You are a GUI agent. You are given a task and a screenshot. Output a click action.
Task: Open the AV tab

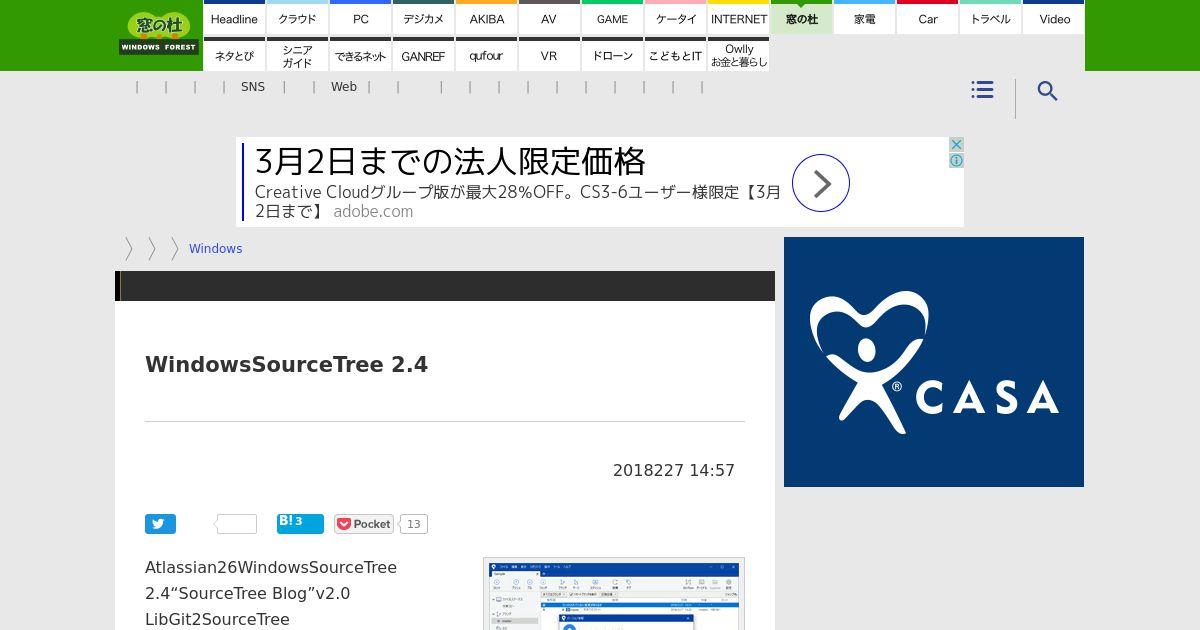[549, 18]
